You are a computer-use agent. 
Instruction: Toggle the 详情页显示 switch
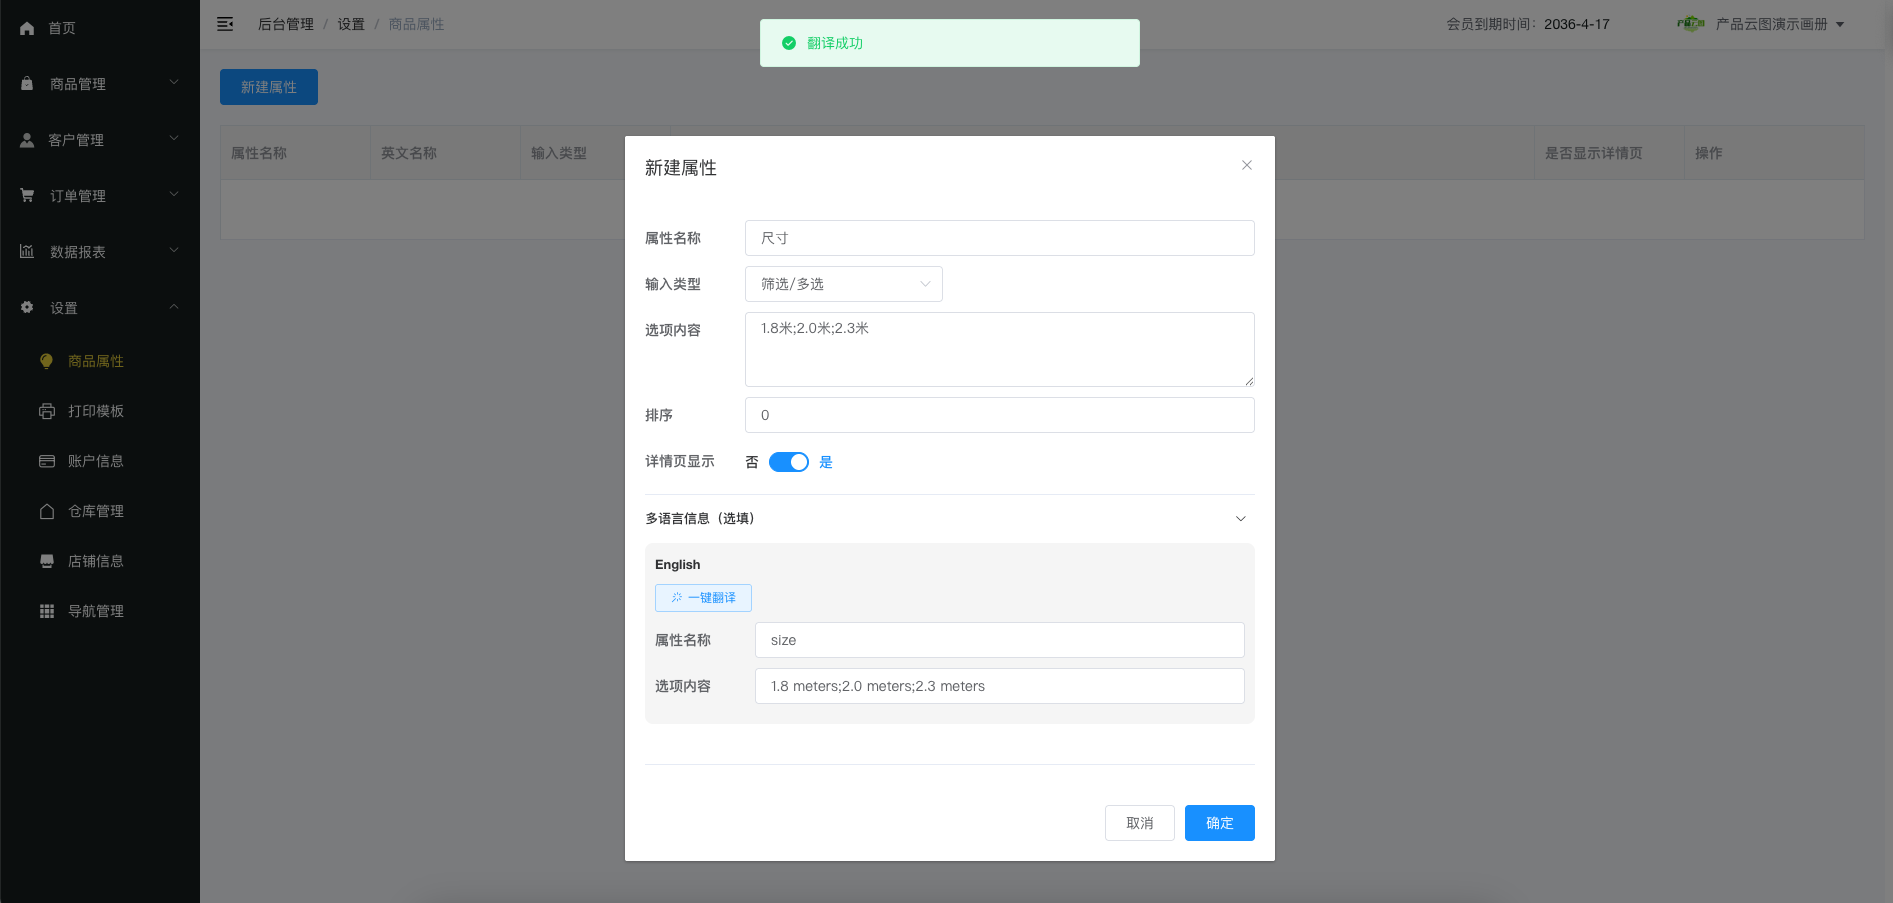tap(789, 462)
